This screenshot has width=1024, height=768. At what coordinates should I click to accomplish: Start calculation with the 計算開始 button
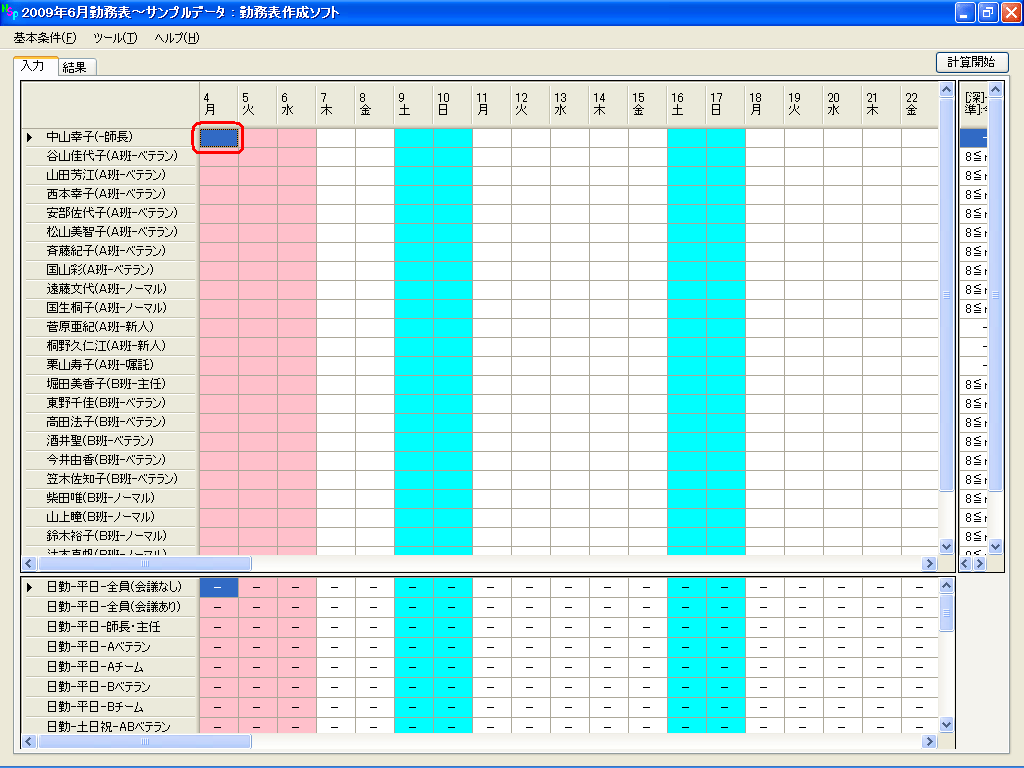(972, 62)
